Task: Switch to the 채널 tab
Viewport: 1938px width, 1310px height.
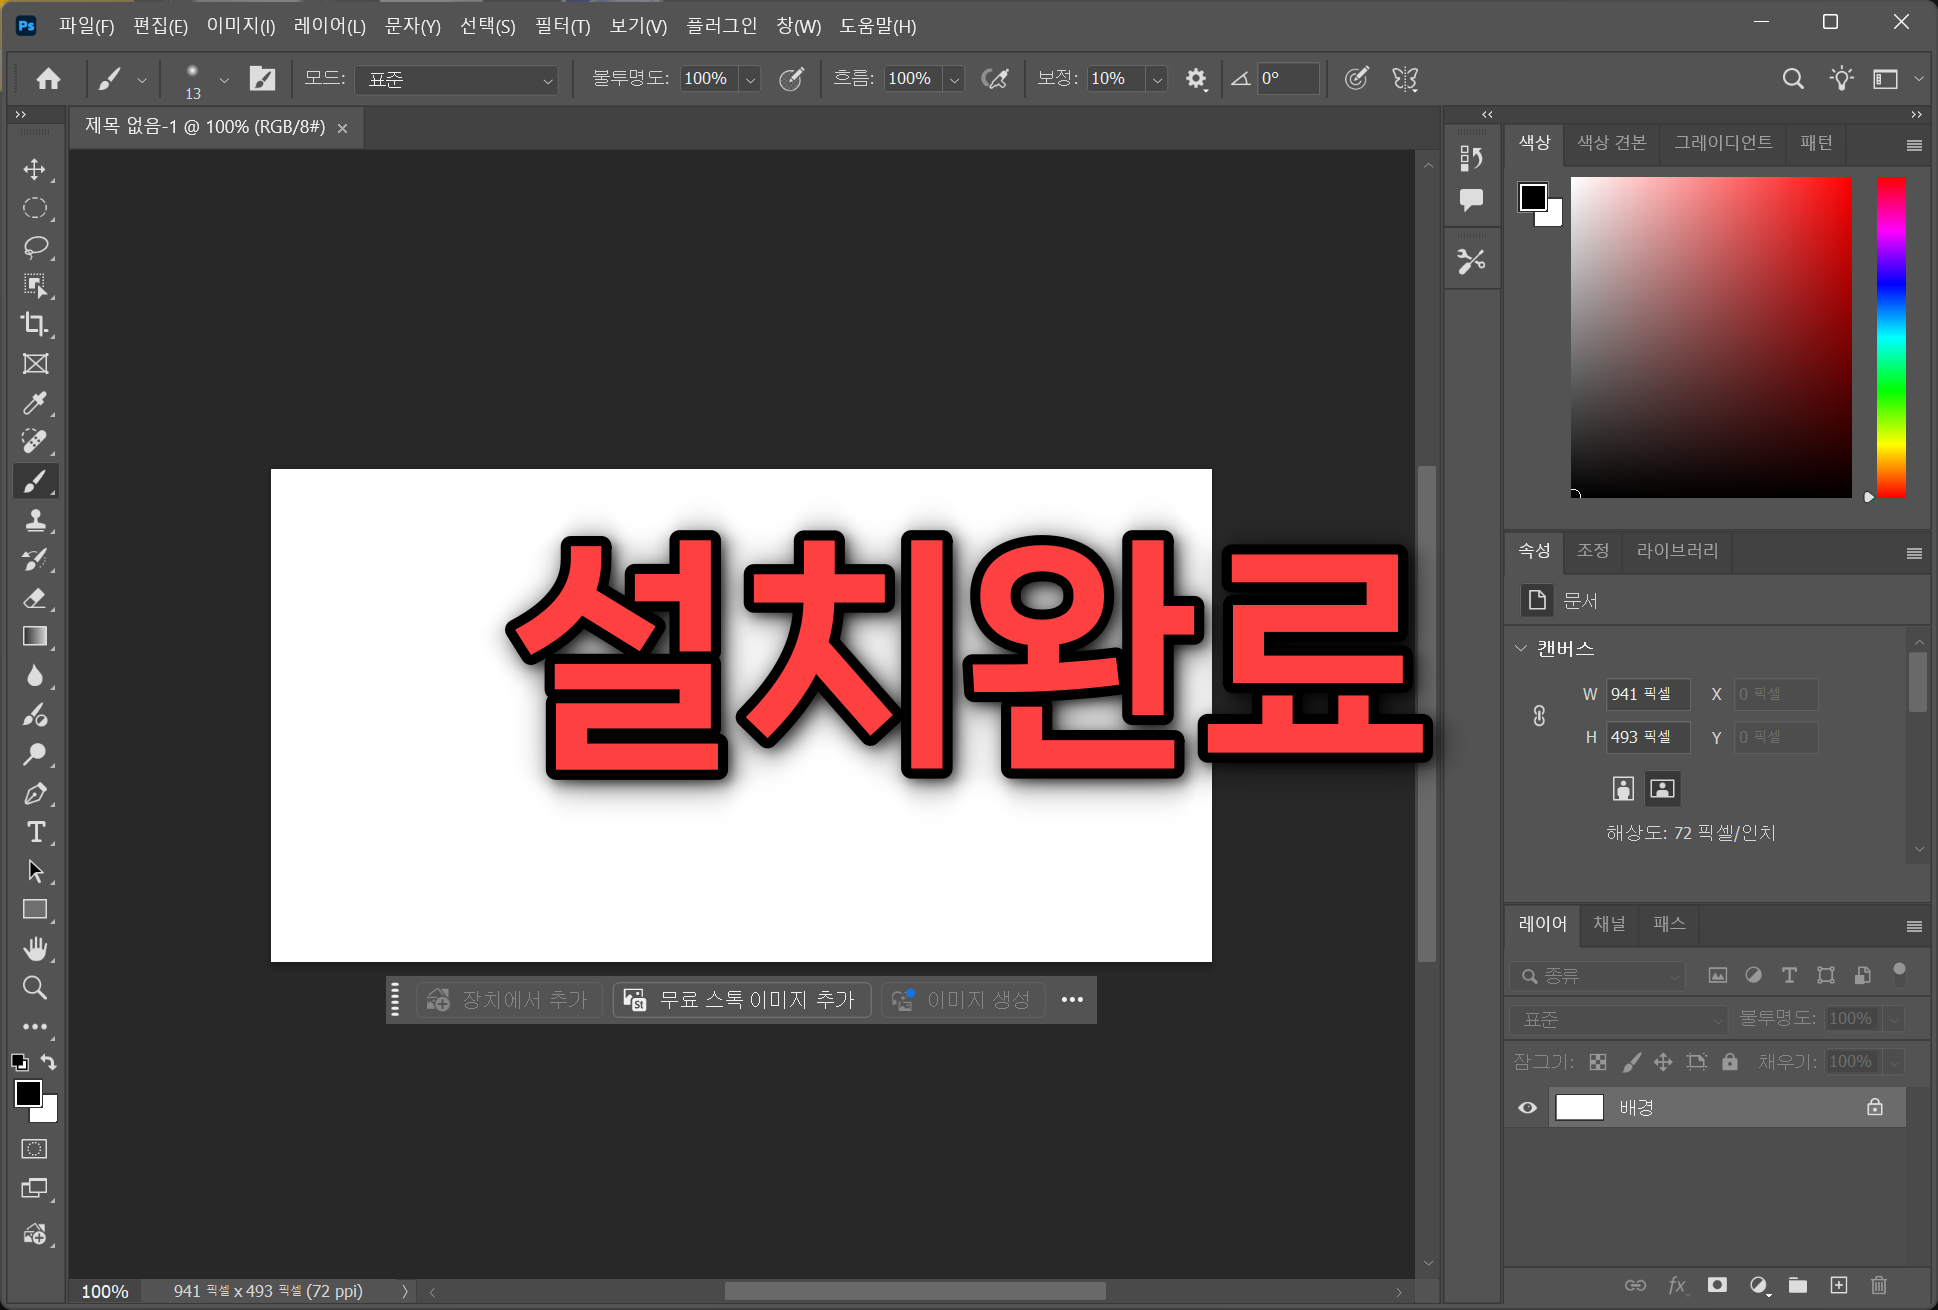Action: click(x=1608, y=924)
